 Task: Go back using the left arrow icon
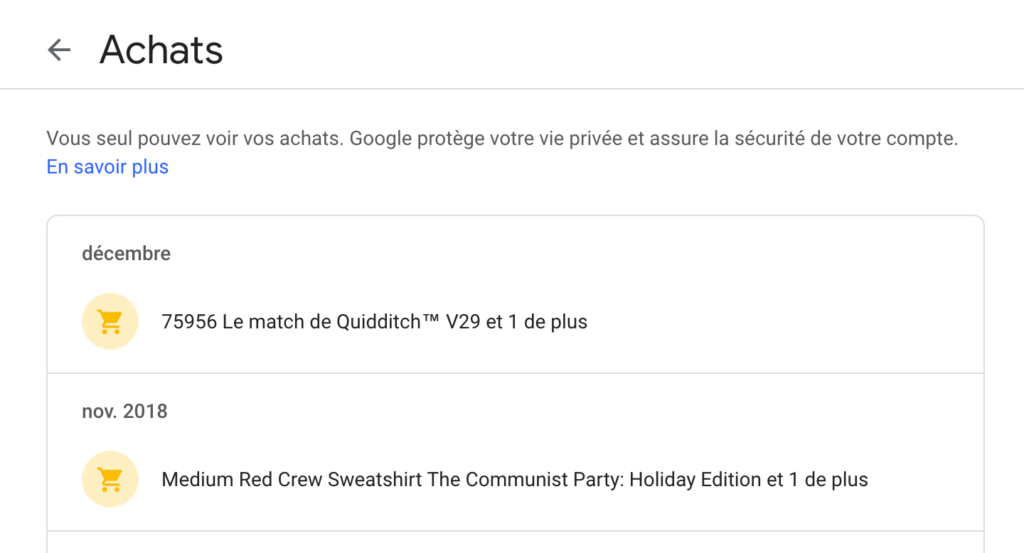coord(59,50)
